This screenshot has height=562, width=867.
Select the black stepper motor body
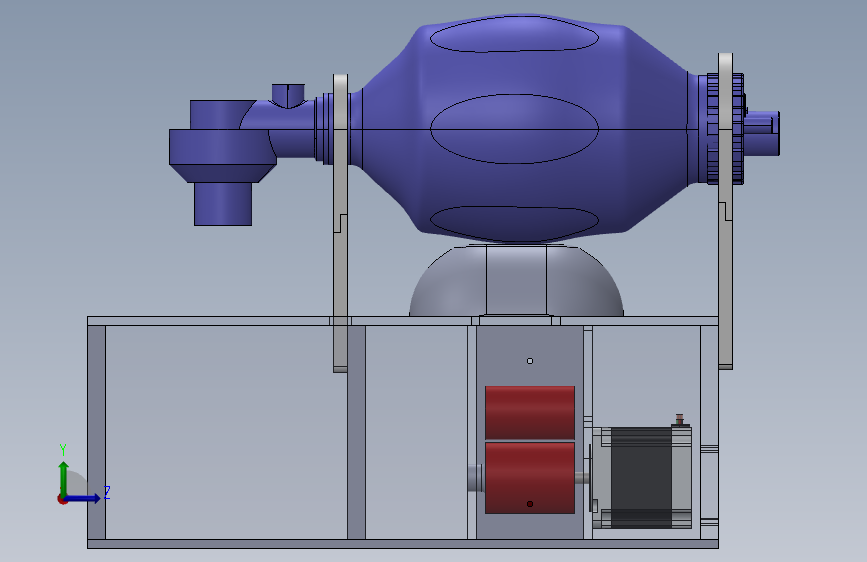(641, 478)
